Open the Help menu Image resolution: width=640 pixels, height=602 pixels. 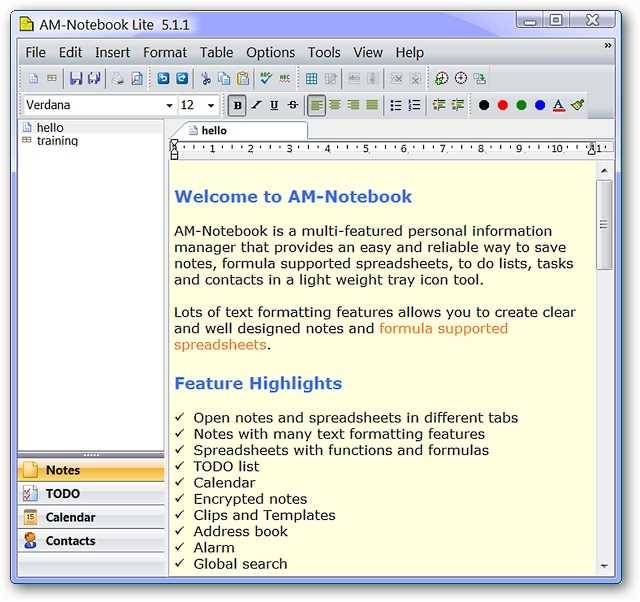pyautogui.click(x=409, y=53)
